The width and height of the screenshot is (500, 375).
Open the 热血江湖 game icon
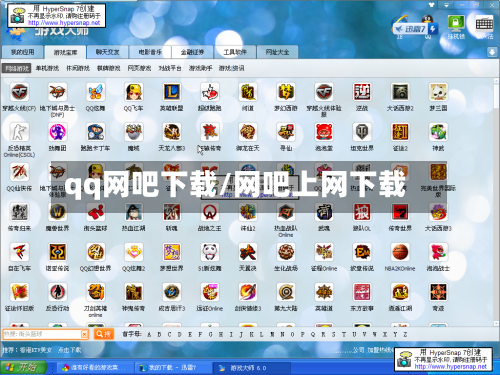134,212
